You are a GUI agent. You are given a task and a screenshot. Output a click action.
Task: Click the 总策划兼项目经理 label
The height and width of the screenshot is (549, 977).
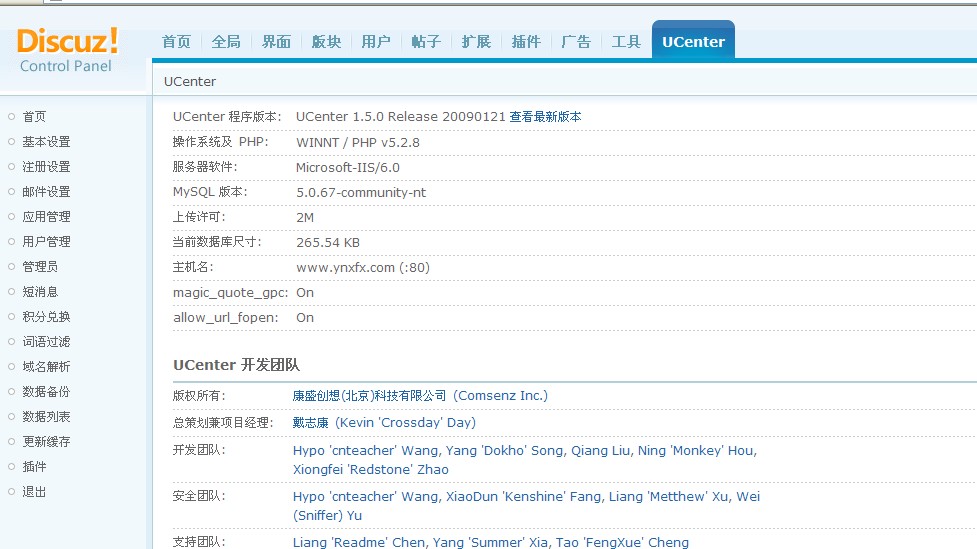tap(223, 423)
